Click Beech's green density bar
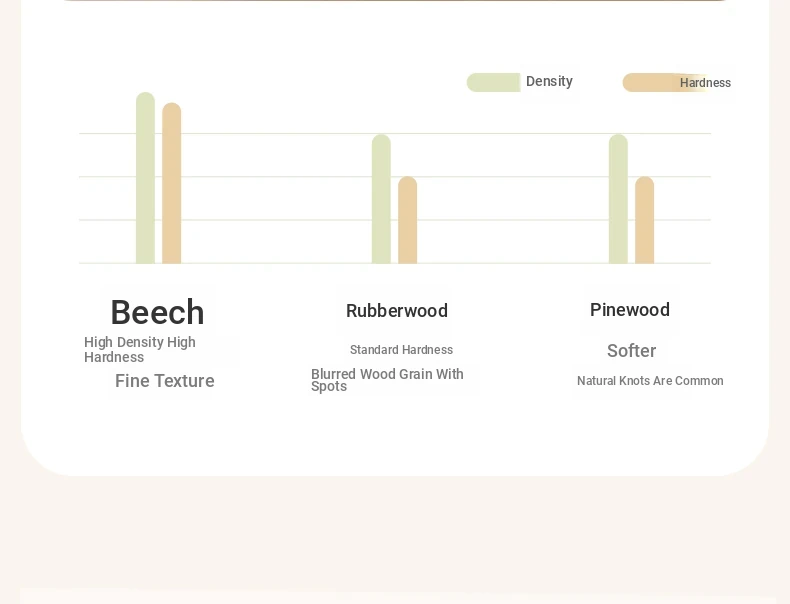The height and width of the screenshot is (604, 790). click(146, 178)
